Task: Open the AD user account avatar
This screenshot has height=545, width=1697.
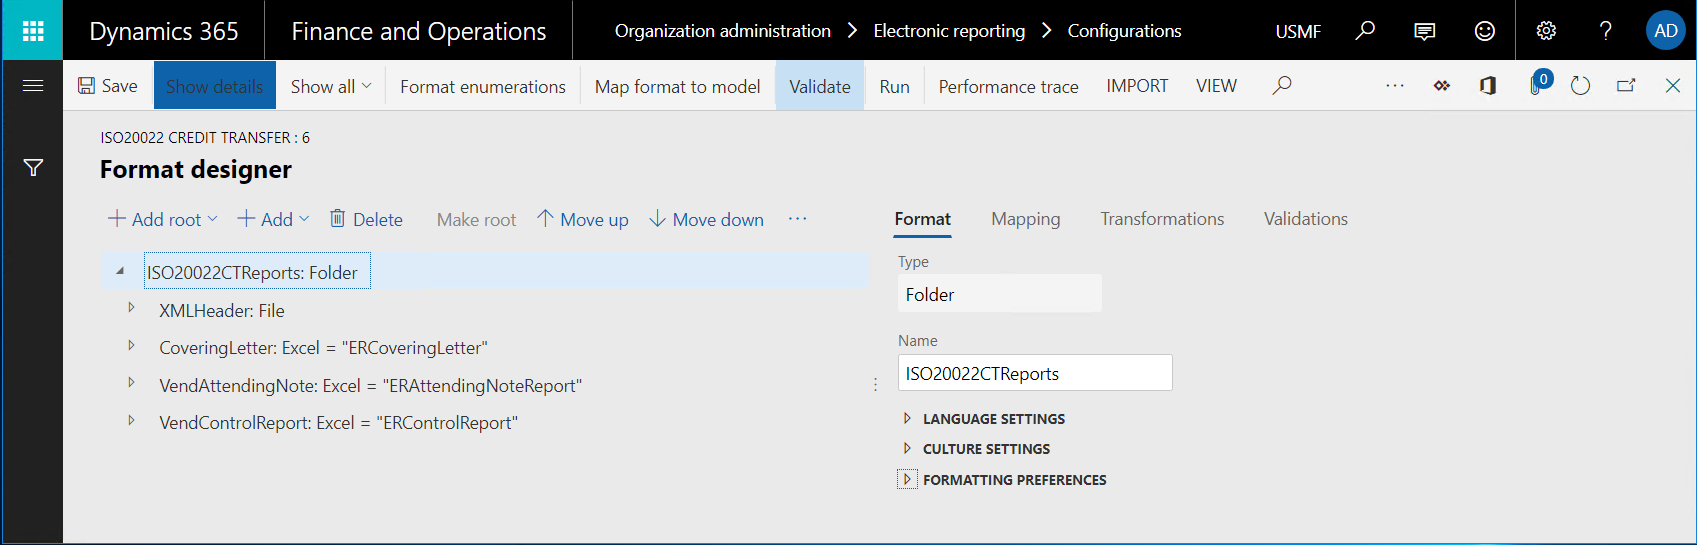Action: (x=1666, y=31)
